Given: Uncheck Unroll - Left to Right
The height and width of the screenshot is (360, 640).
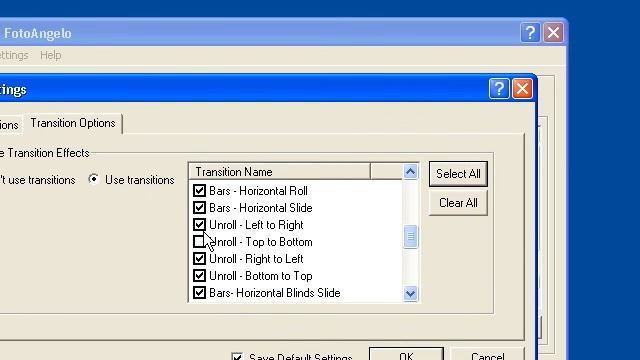Looking at the screenshot, I should point(199,224).
